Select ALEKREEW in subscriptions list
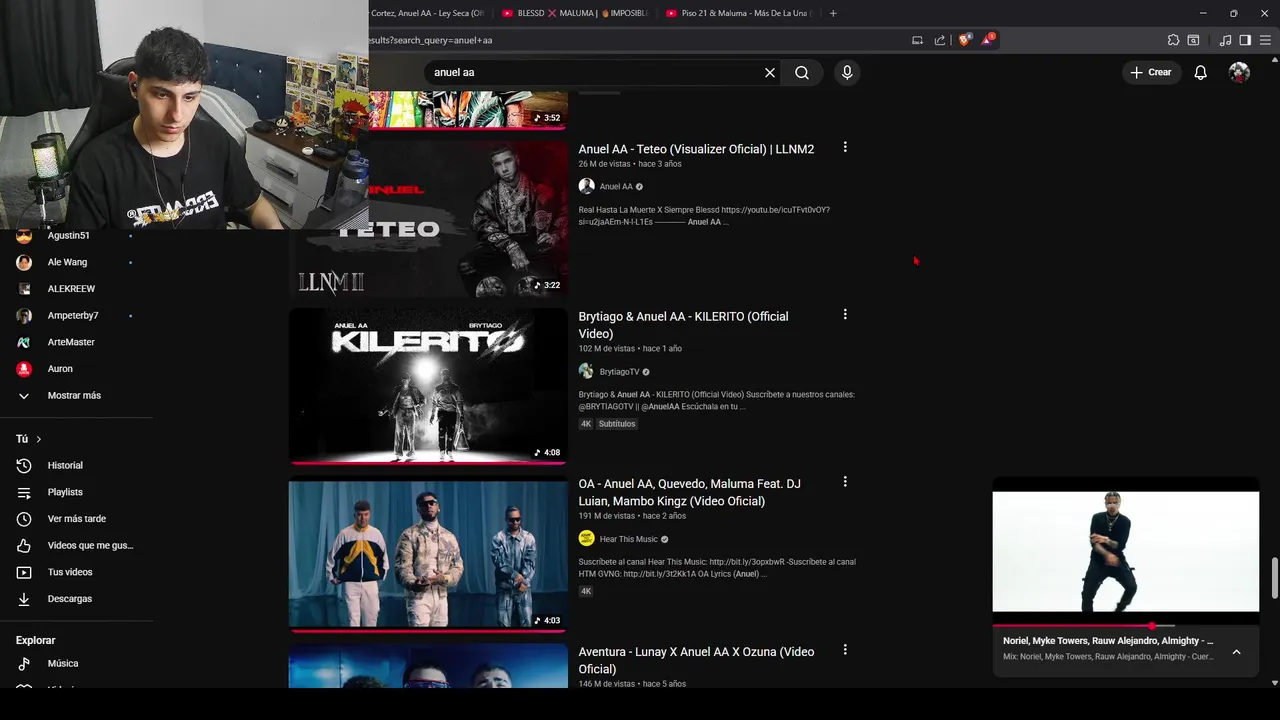1280x720 pixels. pyautogui.click(x=71, y=289)
